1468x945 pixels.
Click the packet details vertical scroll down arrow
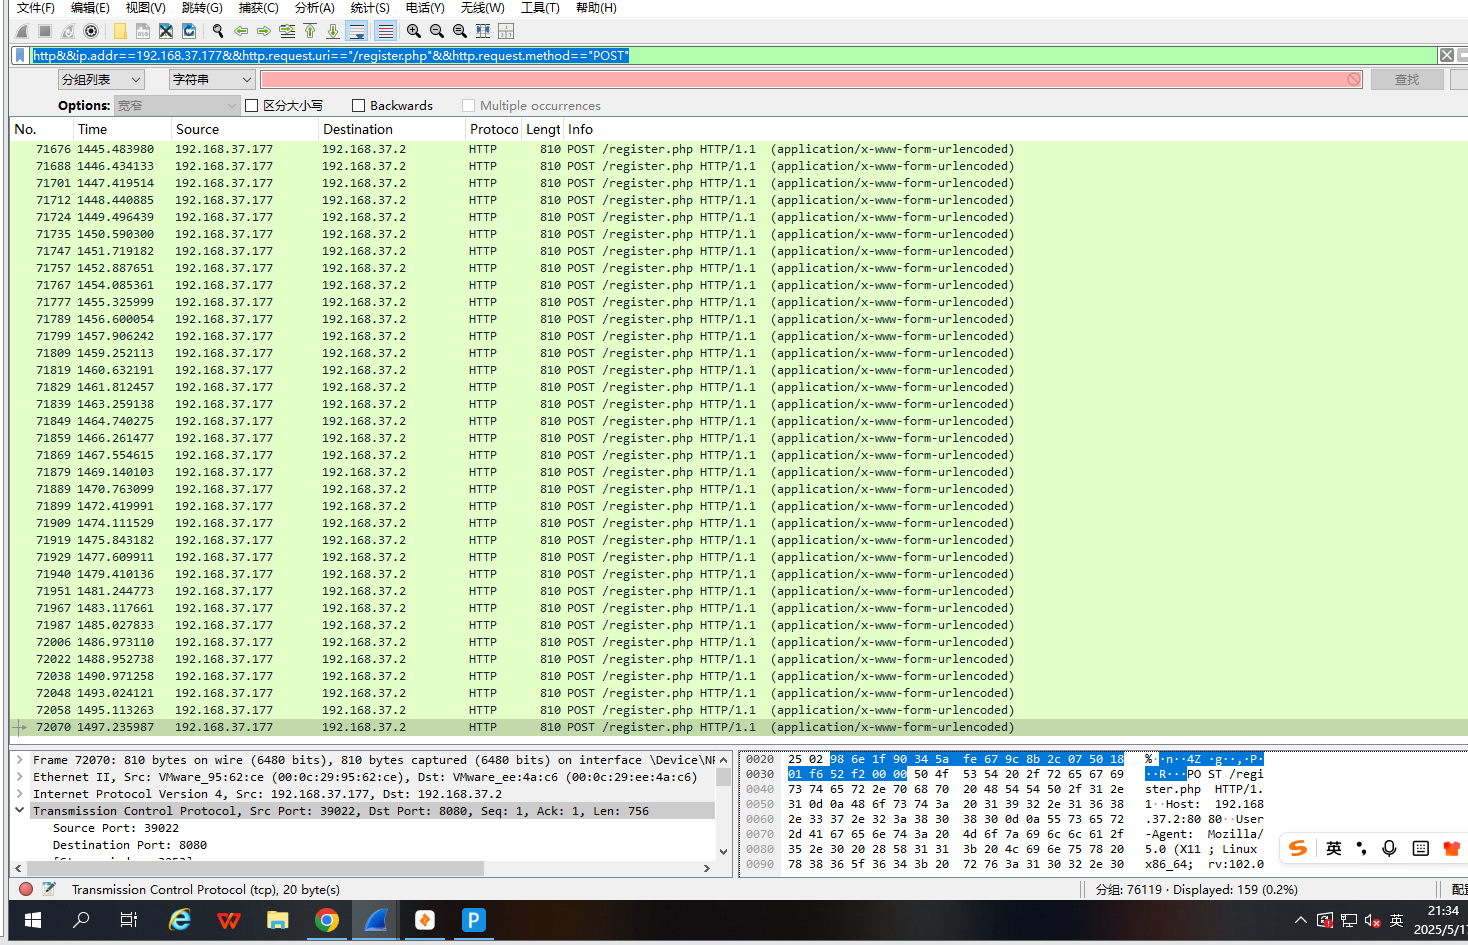pos(724,852)
